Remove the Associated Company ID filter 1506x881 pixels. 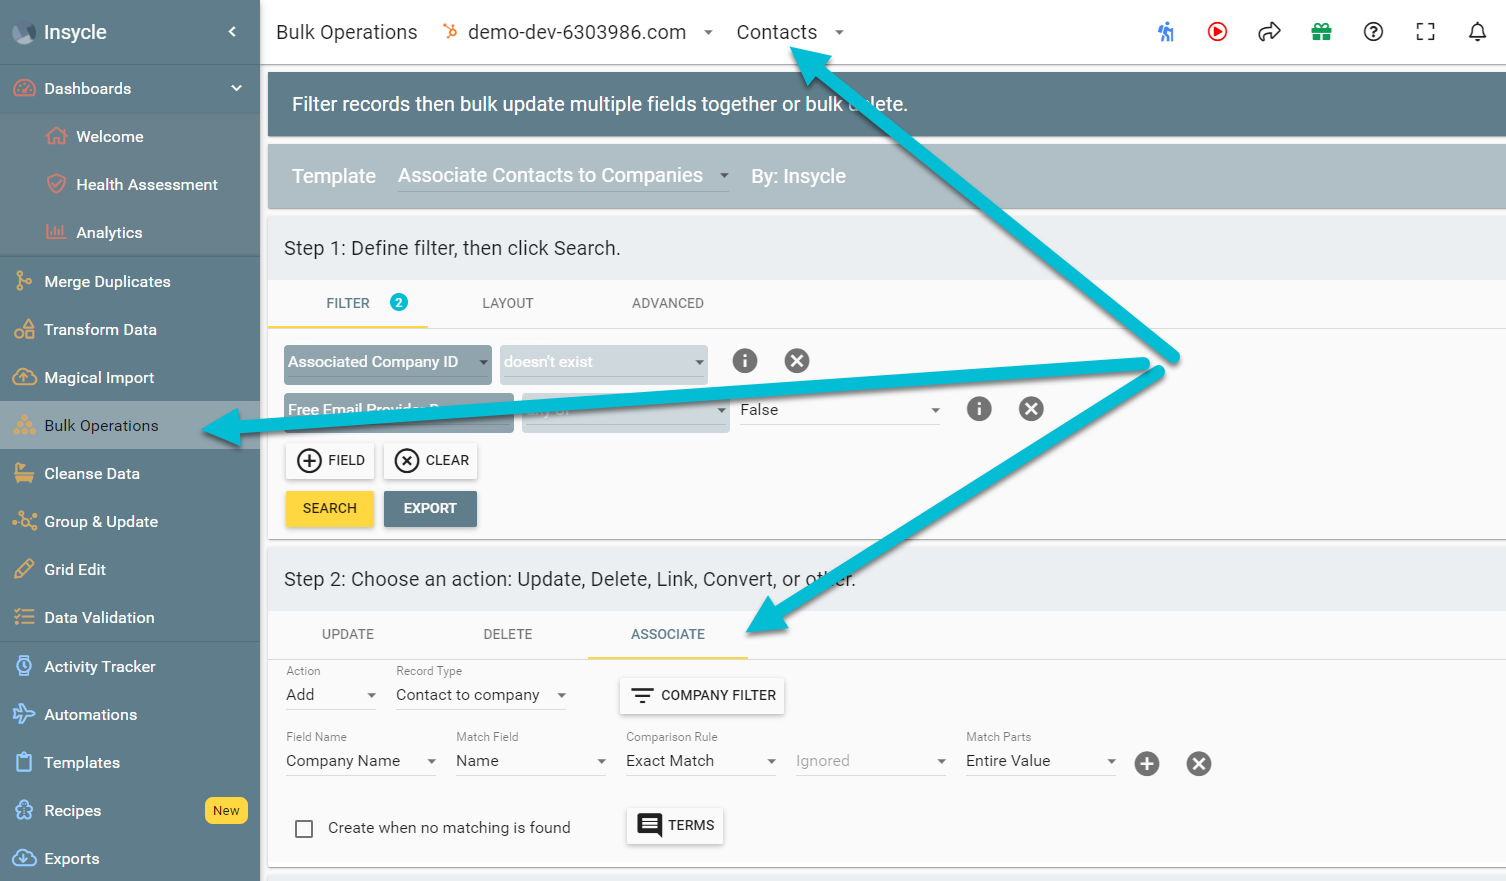tap(797, 361)
